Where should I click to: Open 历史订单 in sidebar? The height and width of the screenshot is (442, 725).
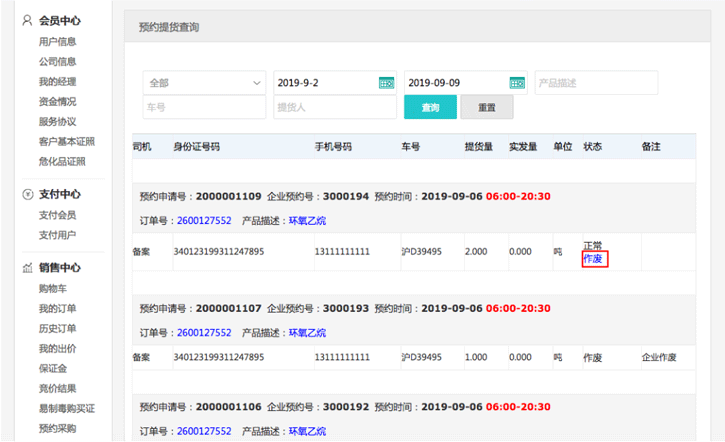tap(57, 329)
